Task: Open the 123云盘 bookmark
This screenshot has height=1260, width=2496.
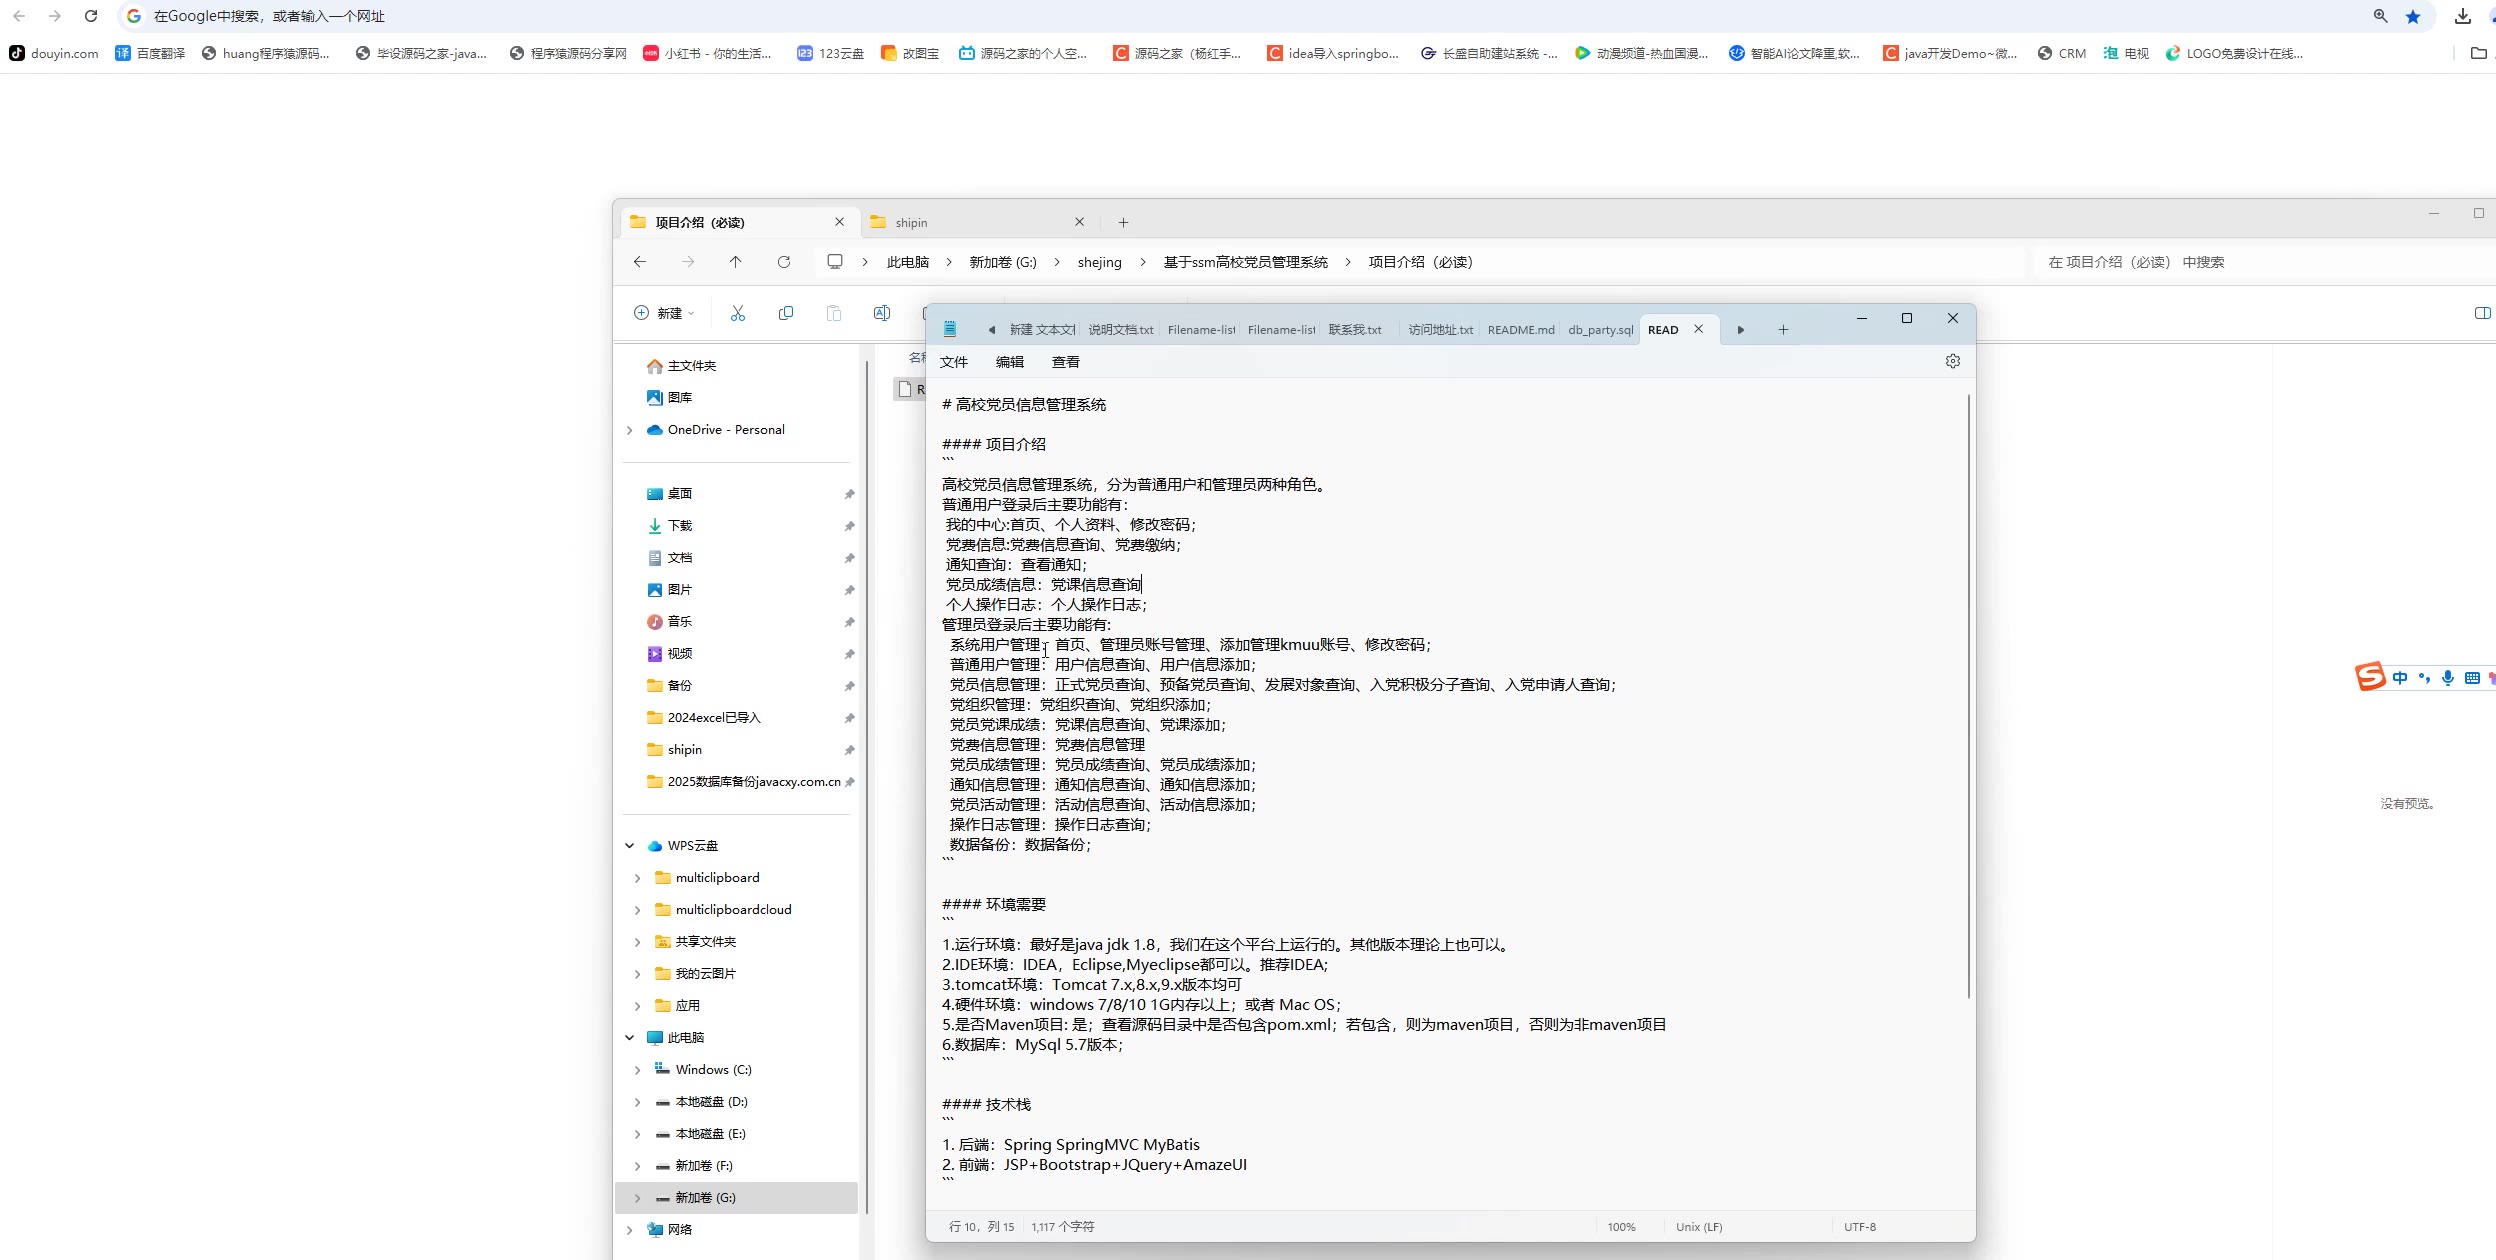Action: click(830, 53)
